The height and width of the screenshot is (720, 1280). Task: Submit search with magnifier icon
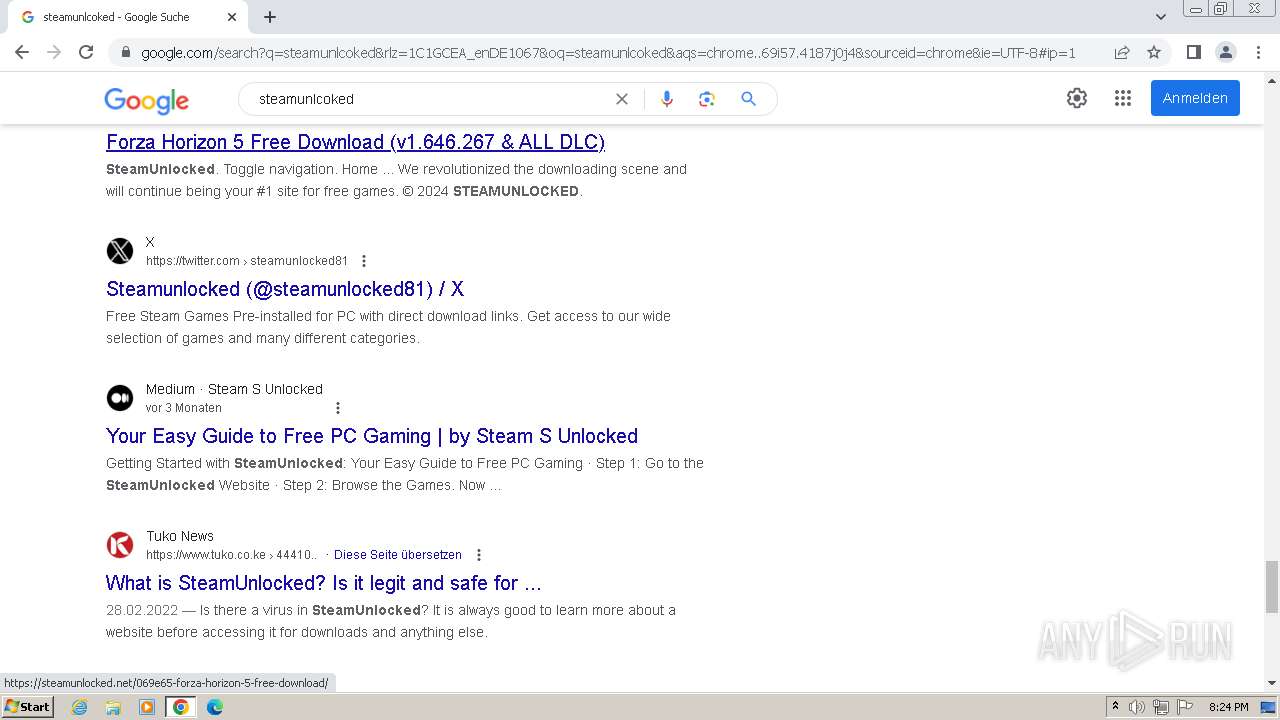click(748, 99)
